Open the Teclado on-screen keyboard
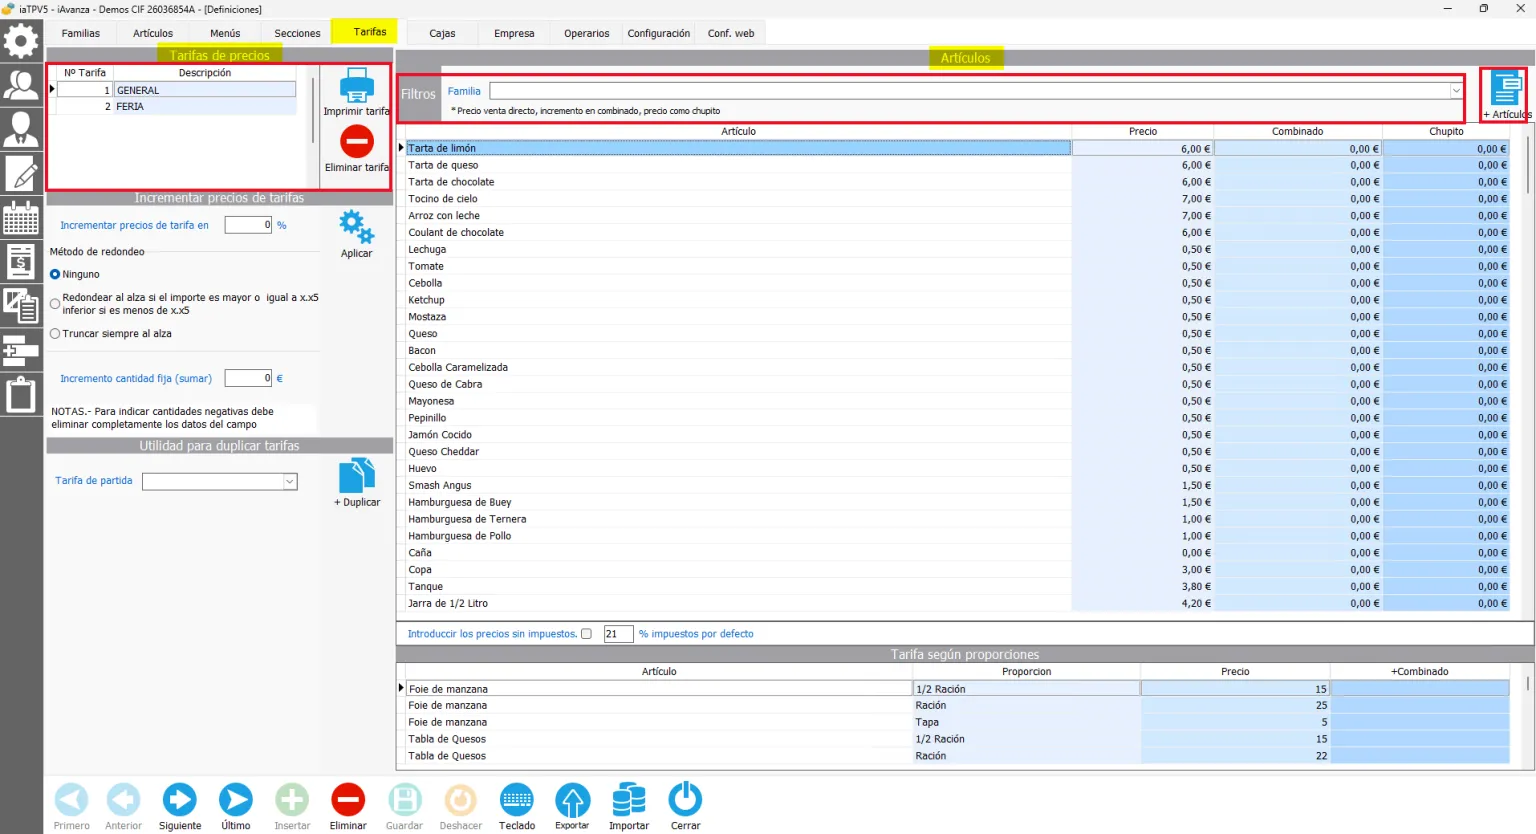Viewport: 1536px width, 834px height. pyautogui.click(x=517, y=800)
